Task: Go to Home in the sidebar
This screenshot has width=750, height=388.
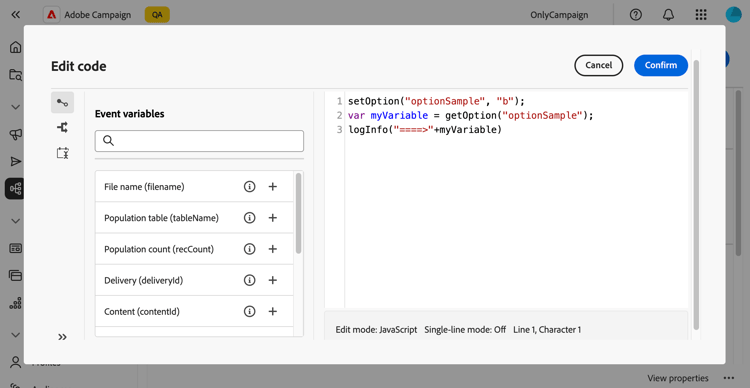Action: (15, 47)
